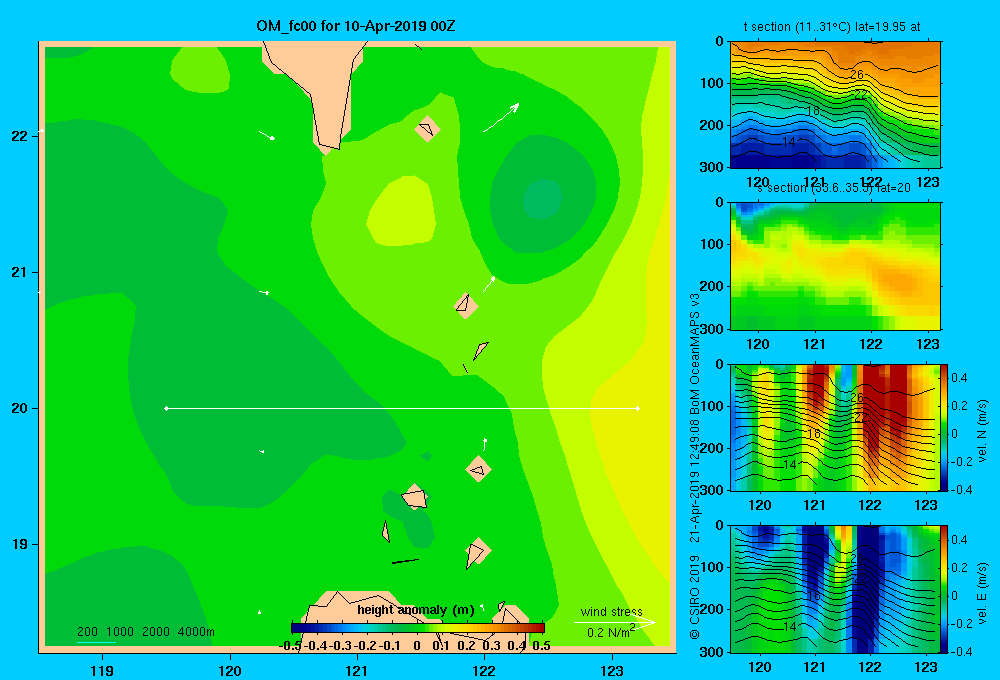Image resolution: width=1000 pixels, height=680 pixels.
Task: Open the salinity section panel
Action: (835, 266)
